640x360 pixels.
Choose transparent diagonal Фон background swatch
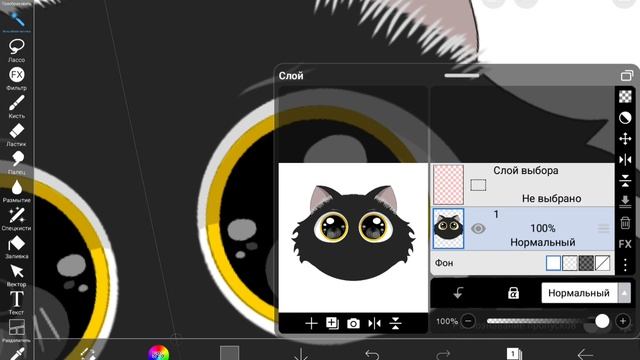coord(602,263)
